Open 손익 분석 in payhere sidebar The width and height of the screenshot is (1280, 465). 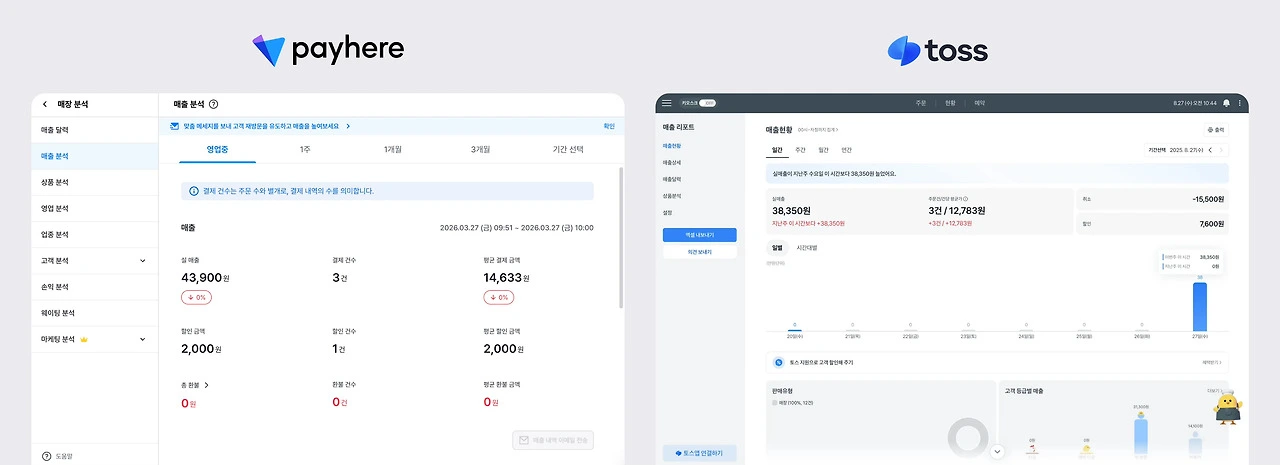(x=95, y=287)
